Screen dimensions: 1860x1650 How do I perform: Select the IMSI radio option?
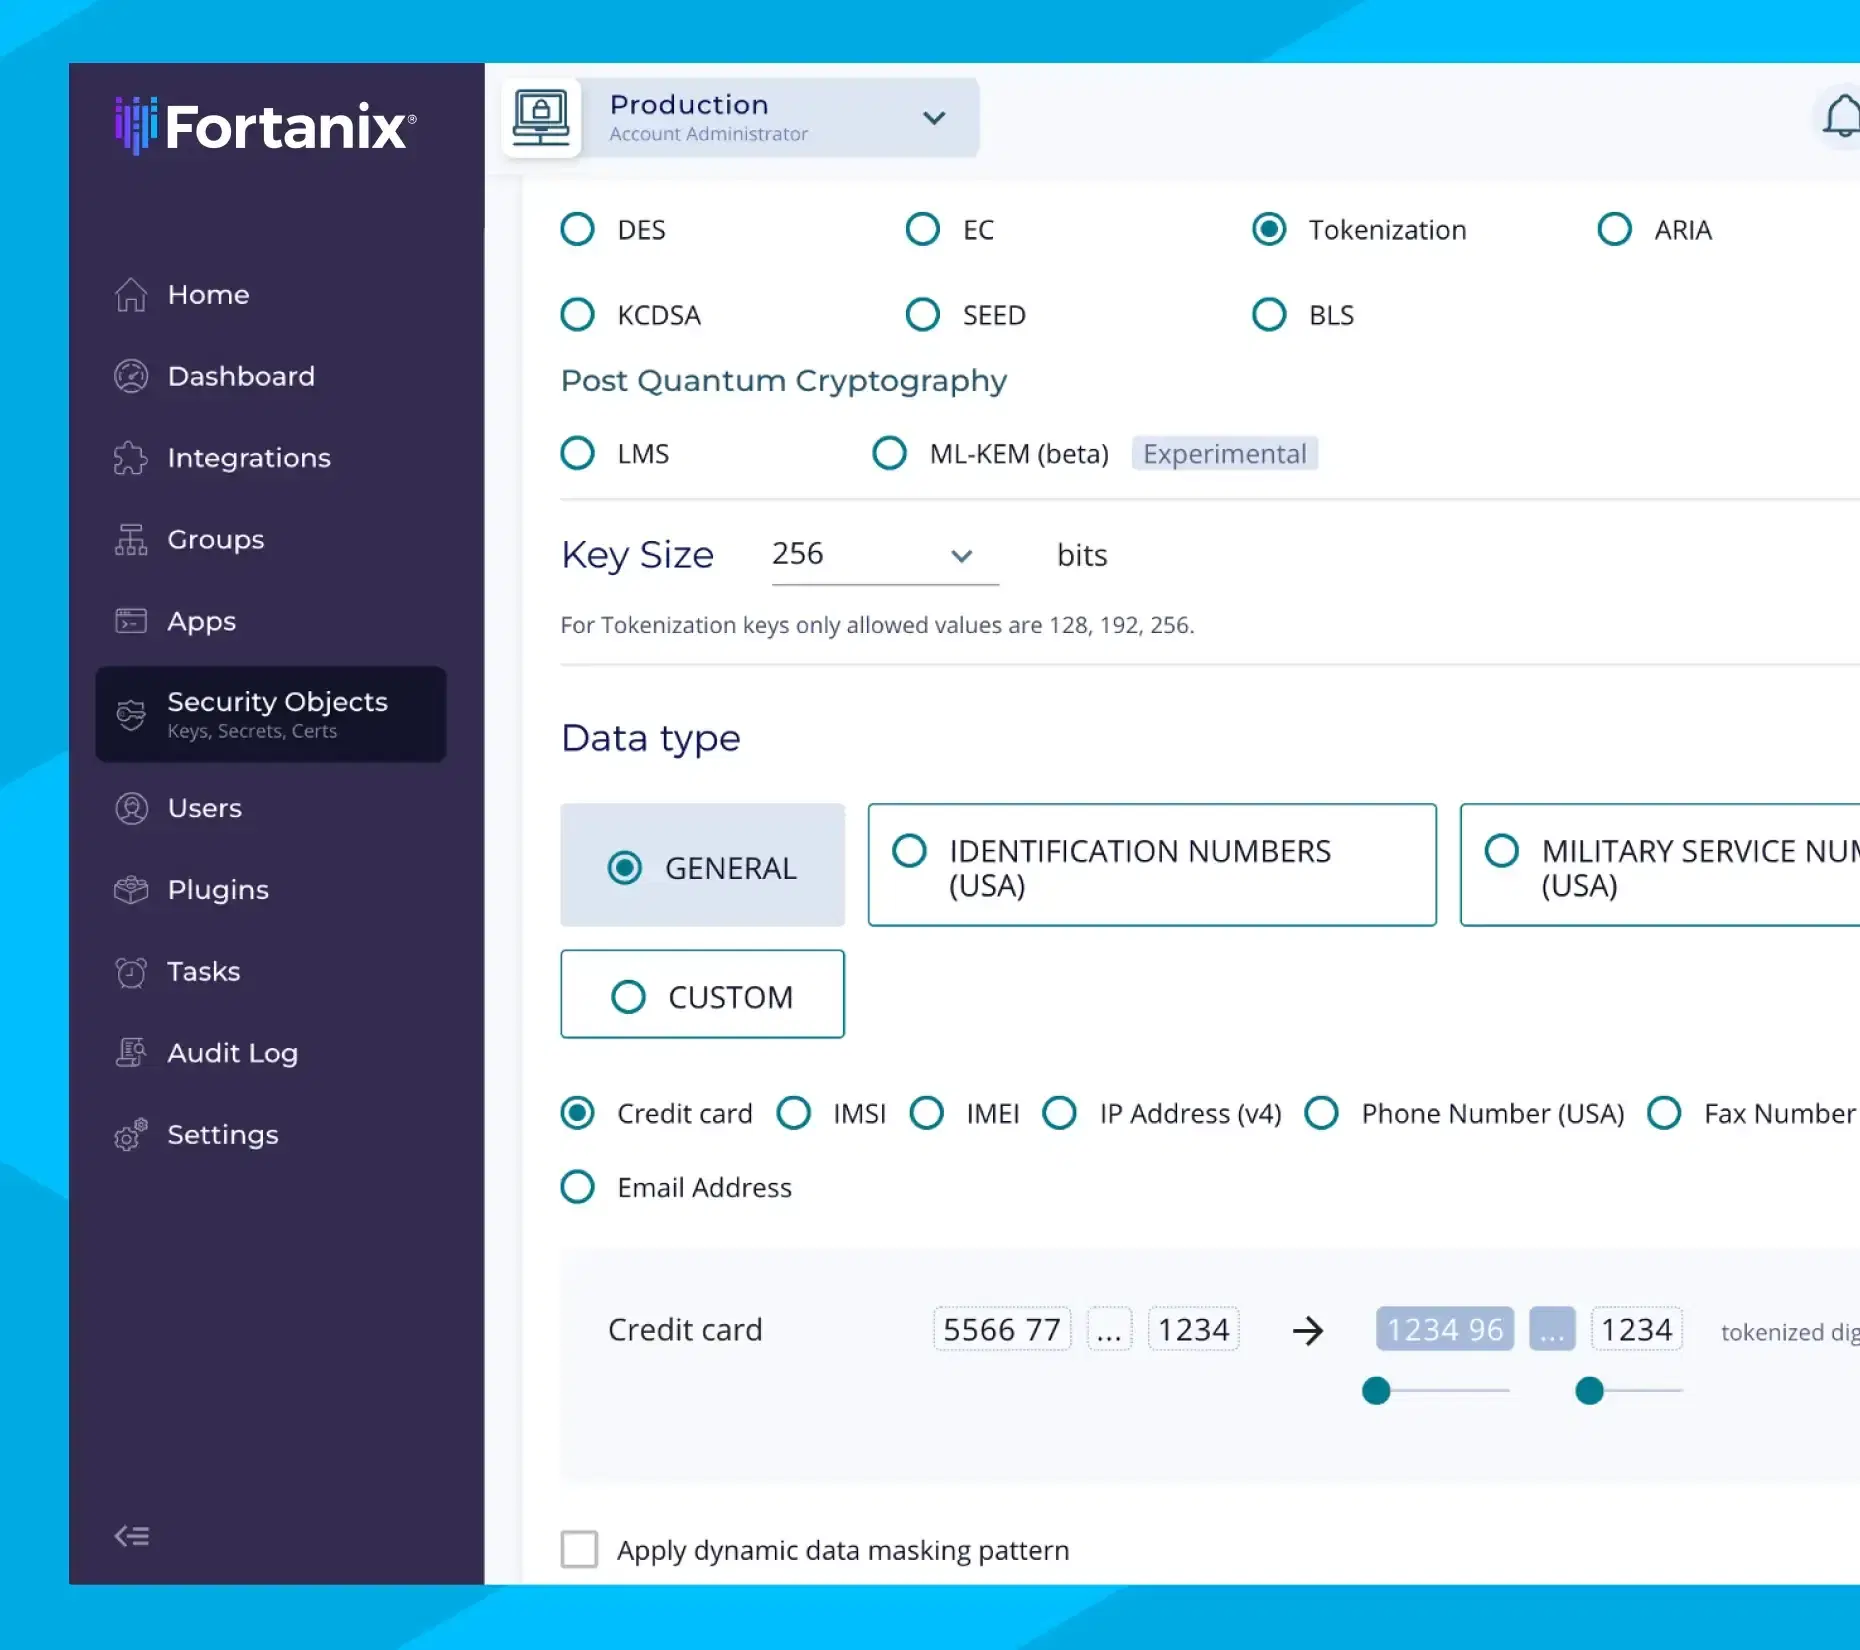794,1113
